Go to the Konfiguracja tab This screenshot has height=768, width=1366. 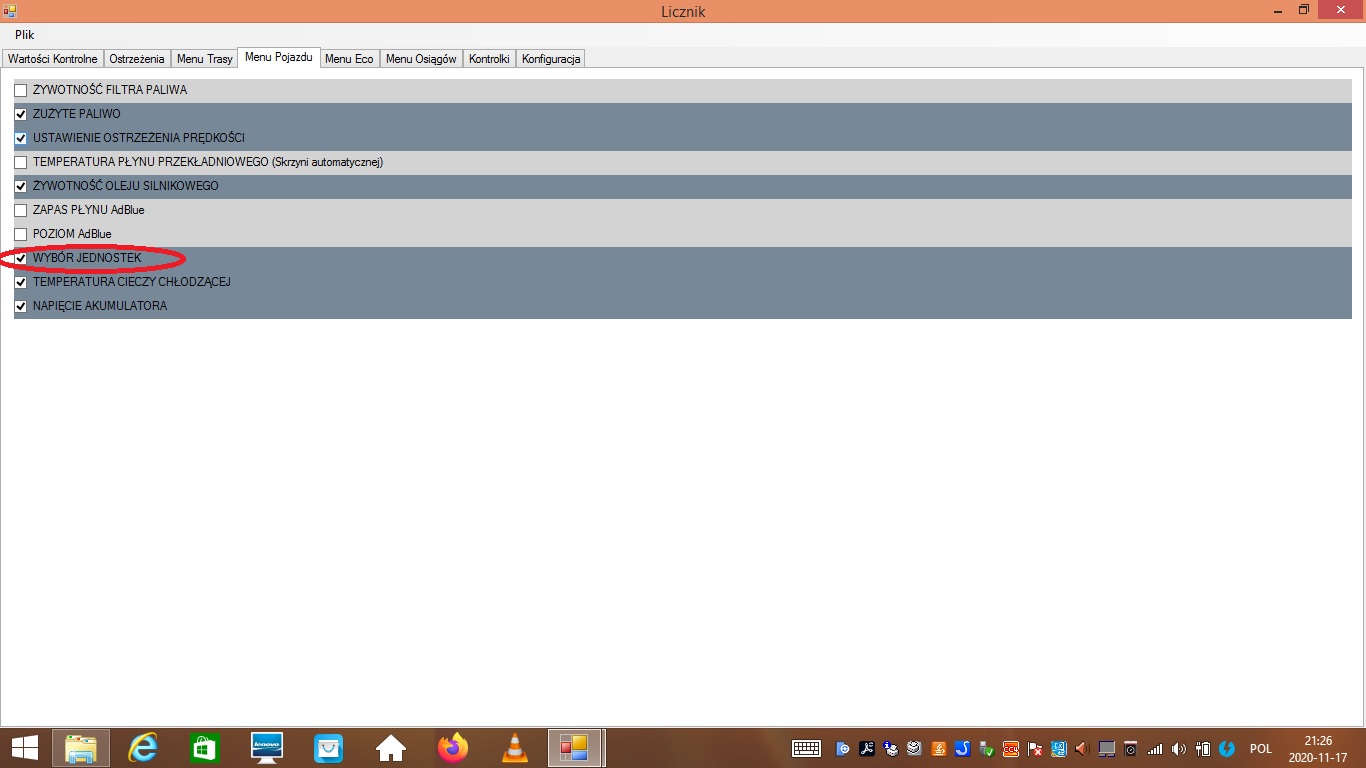tap(550, 59)
